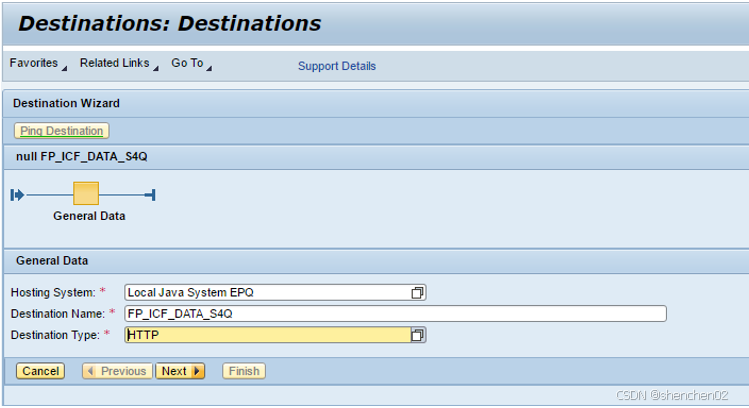Open the Favorites menu

pyautogui.click(x=35, y=64)
